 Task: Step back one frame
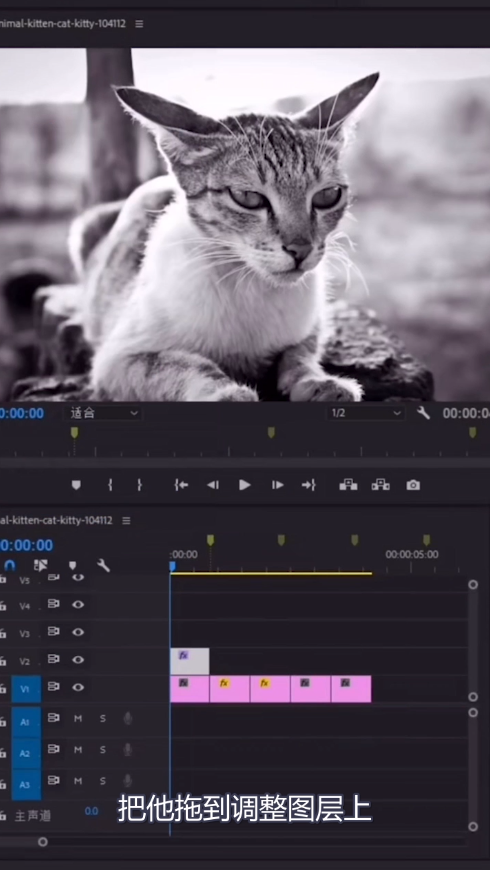(213, 485)
